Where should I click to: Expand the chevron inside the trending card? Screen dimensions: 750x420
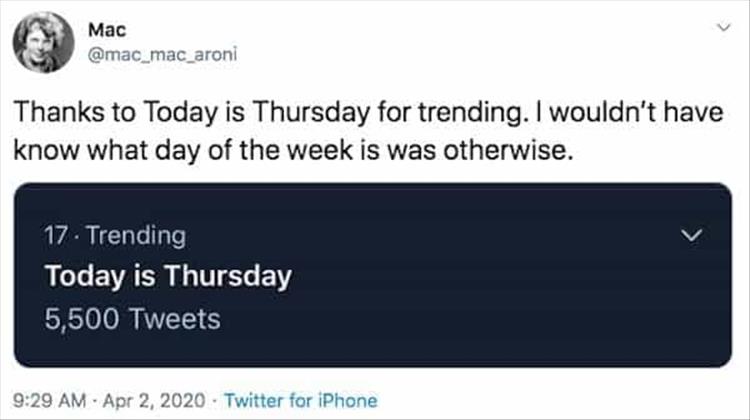pos(692,235)
